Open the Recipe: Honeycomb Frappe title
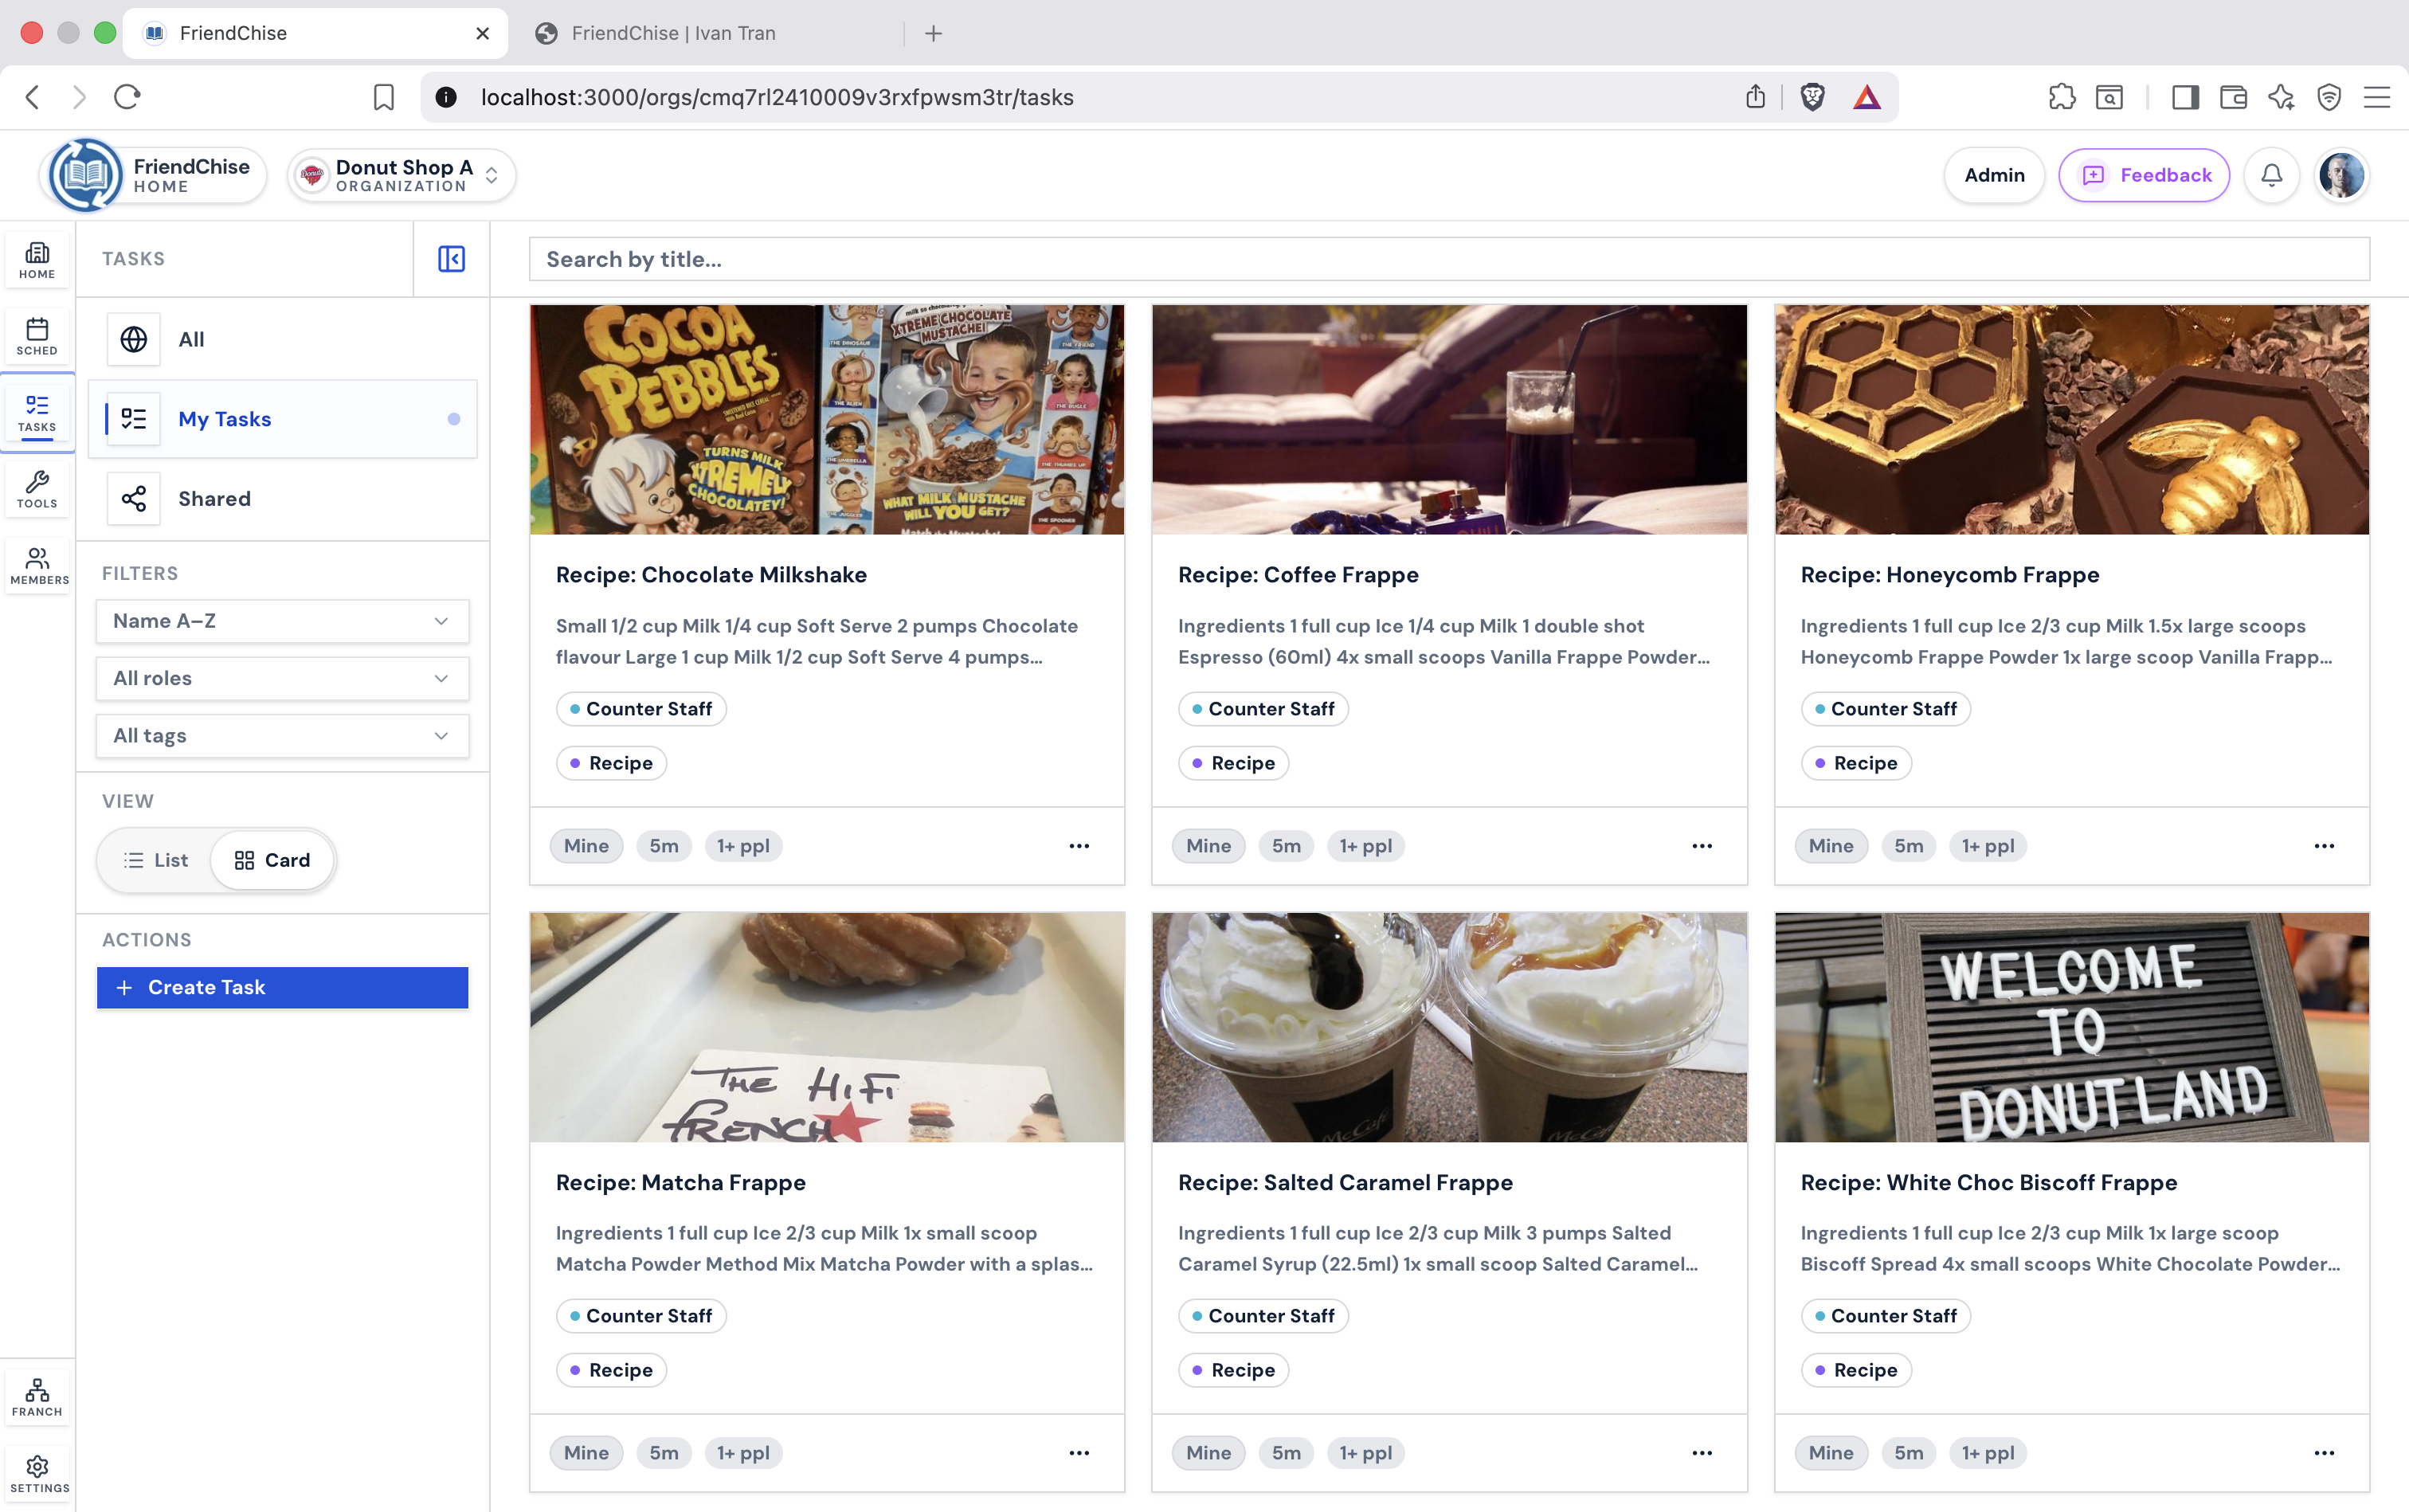 [x=1949, y=575]
